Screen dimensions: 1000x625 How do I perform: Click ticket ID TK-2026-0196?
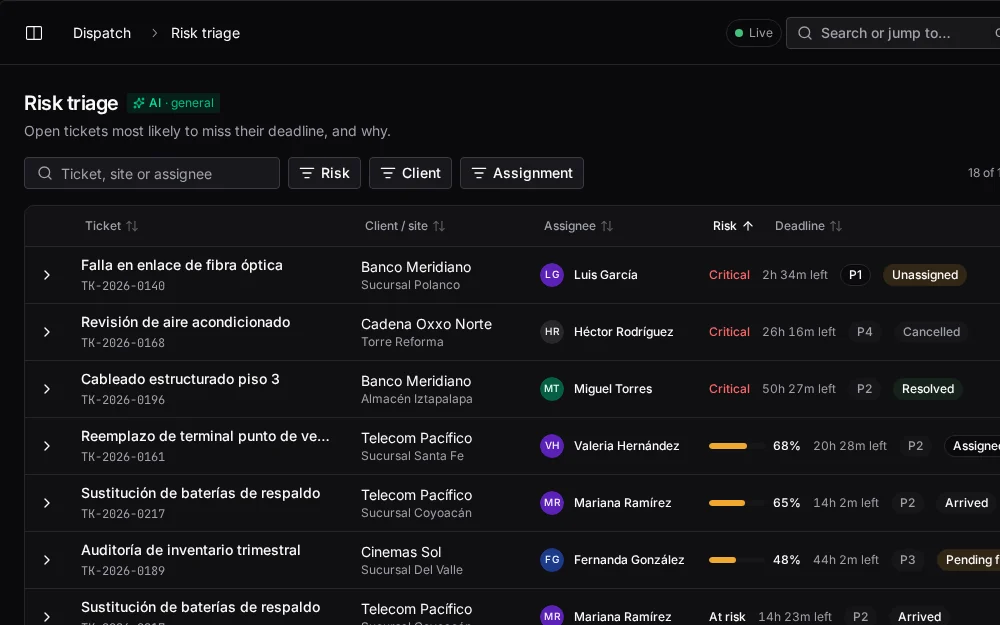pos(123,400)
